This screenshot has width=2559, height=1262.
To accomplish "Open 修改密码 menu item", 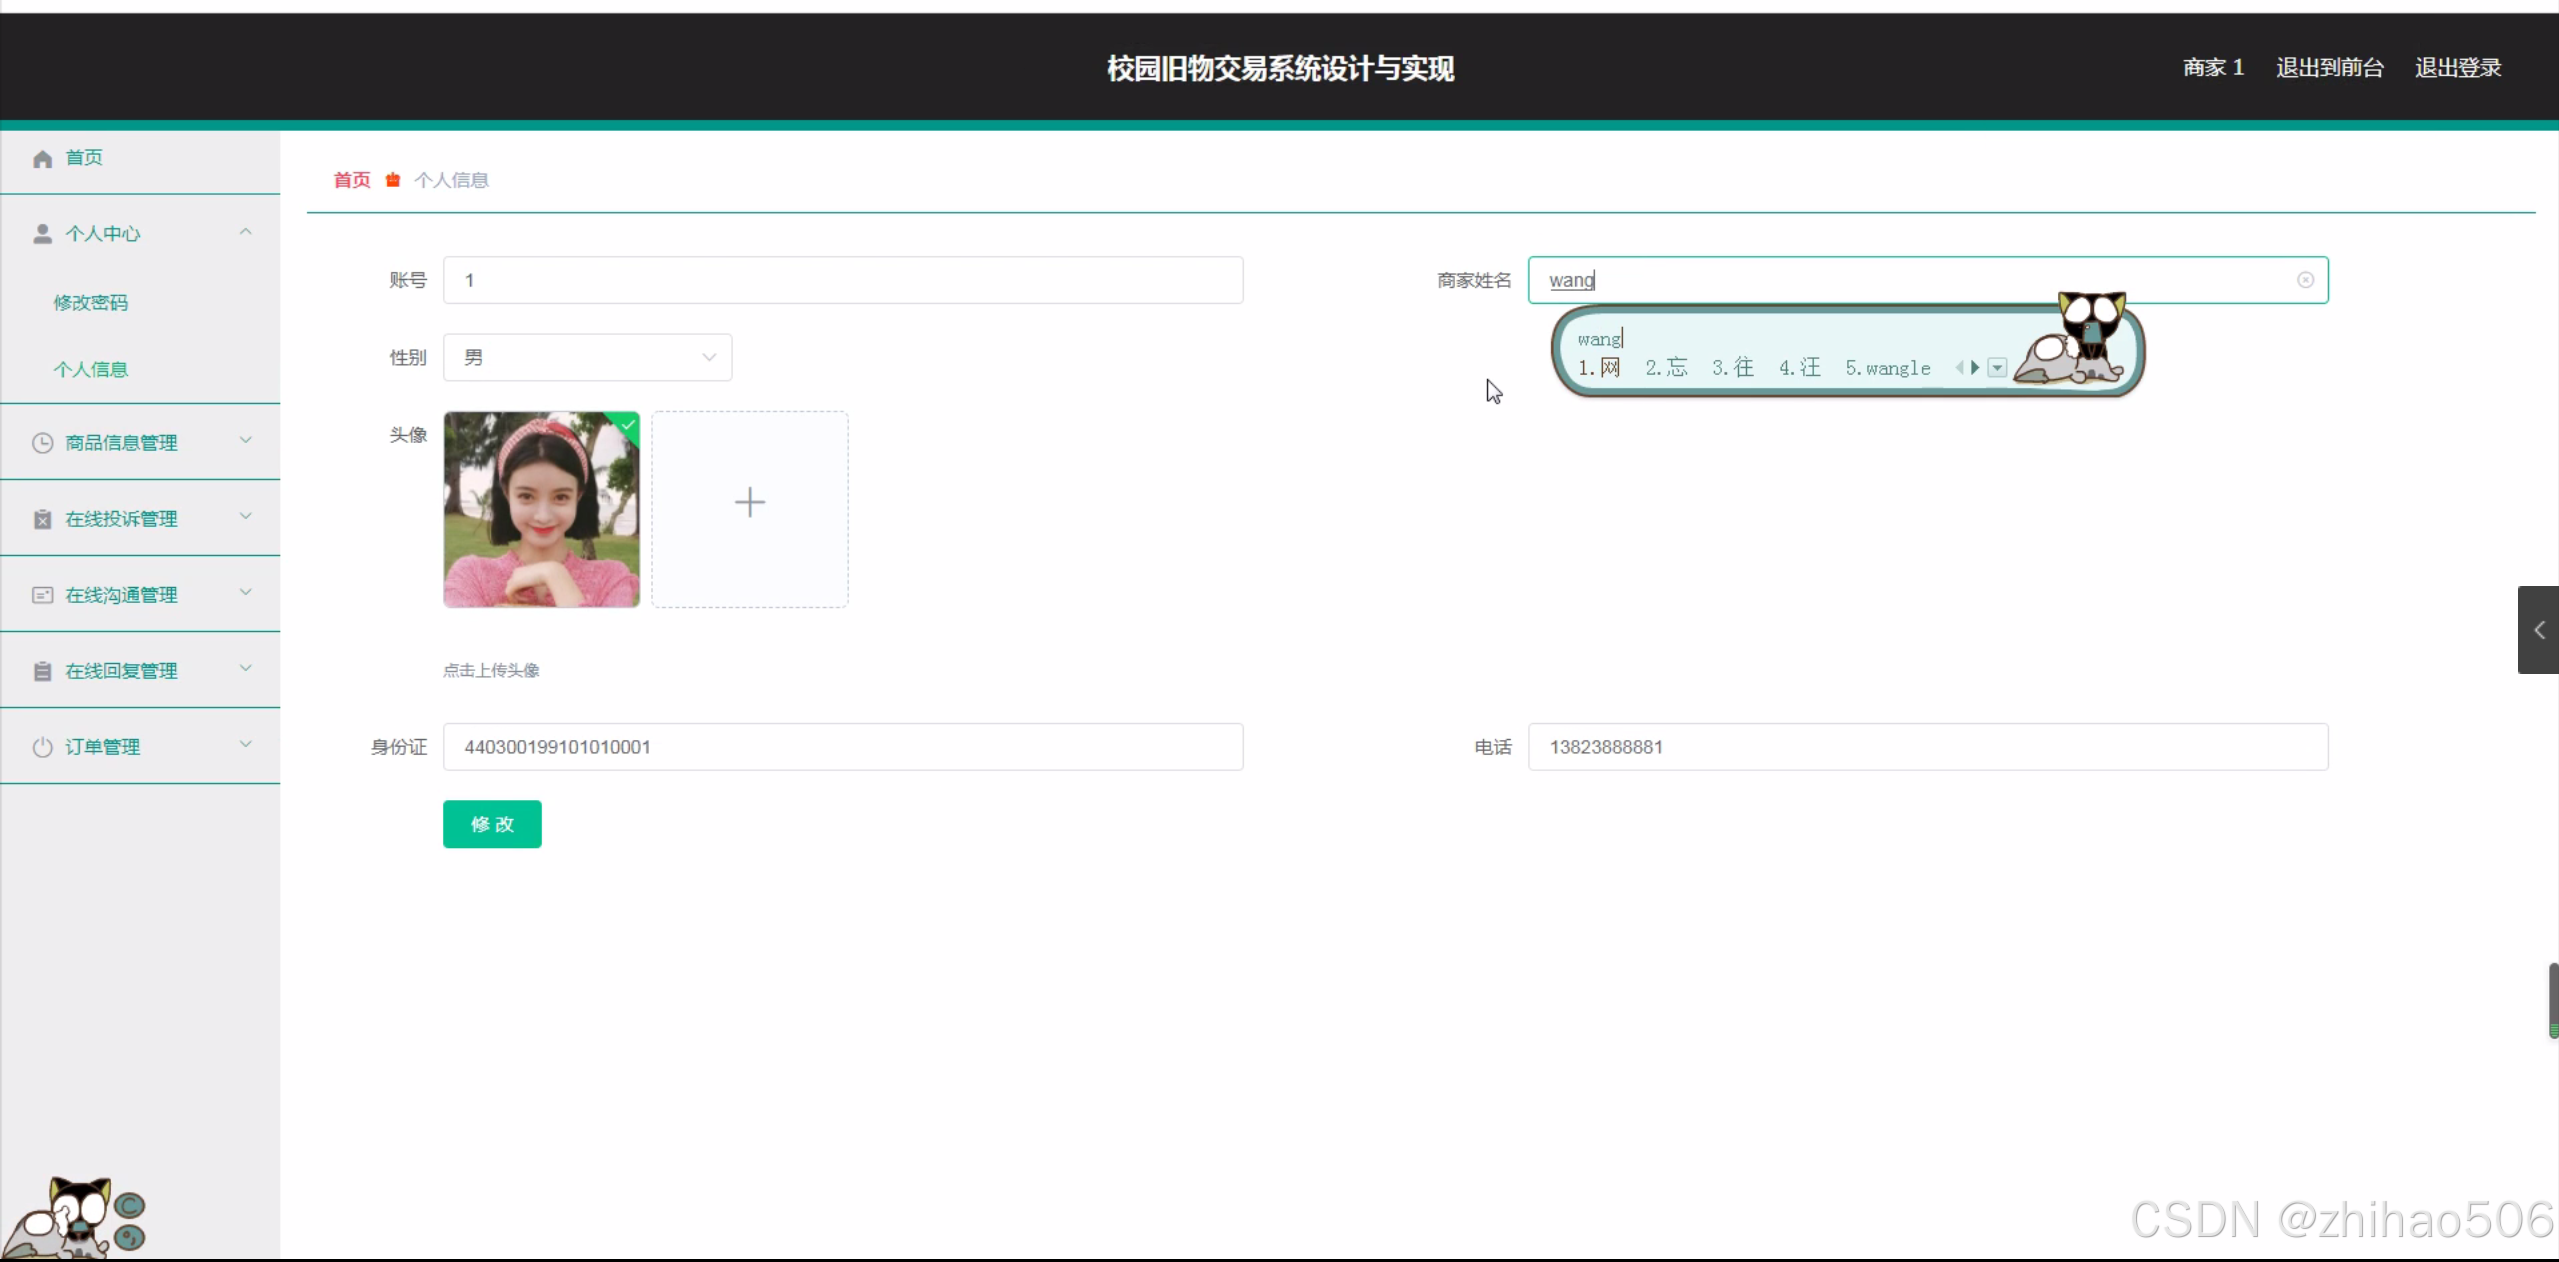I will [x=90, y=303].
